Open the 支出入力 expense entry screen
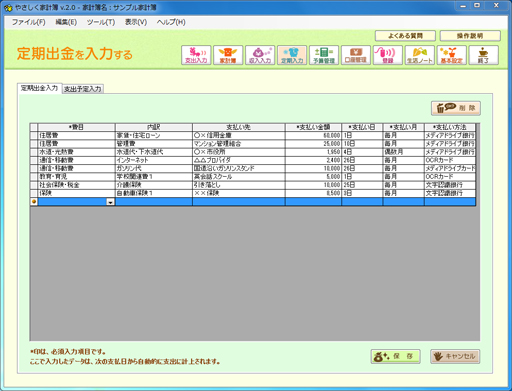512x391 pixels. [196, 55]
